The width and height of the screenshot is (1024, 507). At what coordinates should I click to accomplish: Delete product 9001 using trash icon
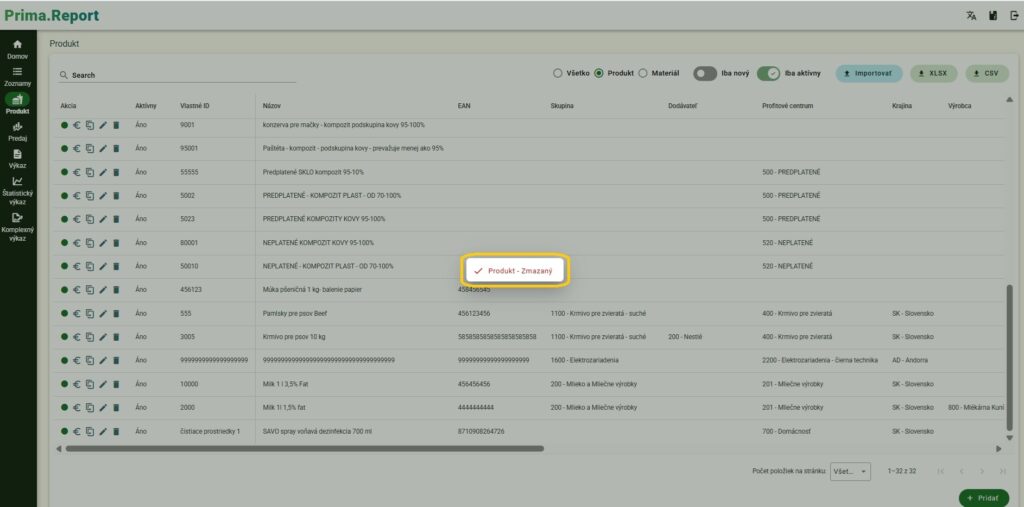pos(115,125)
